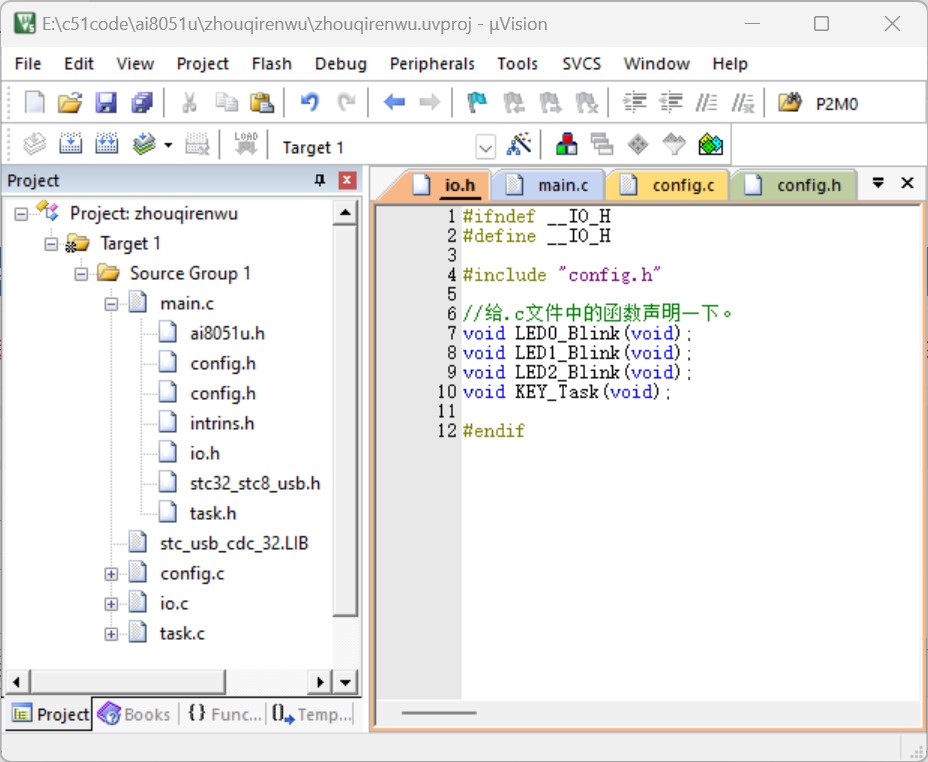Open the Target 1 dropdown
The width and height of the screenshot is (928, 762).
485,147
